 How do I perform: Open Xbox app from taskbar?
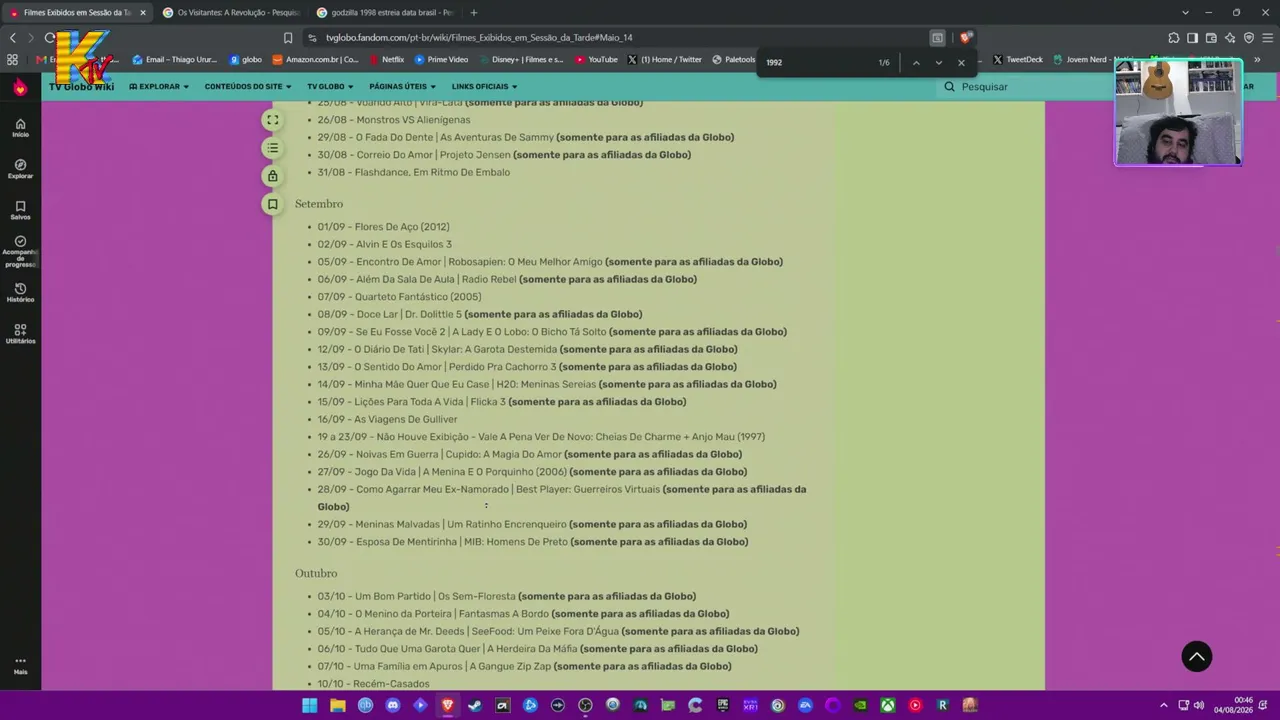pyautogui.click(x=887, y=705)
